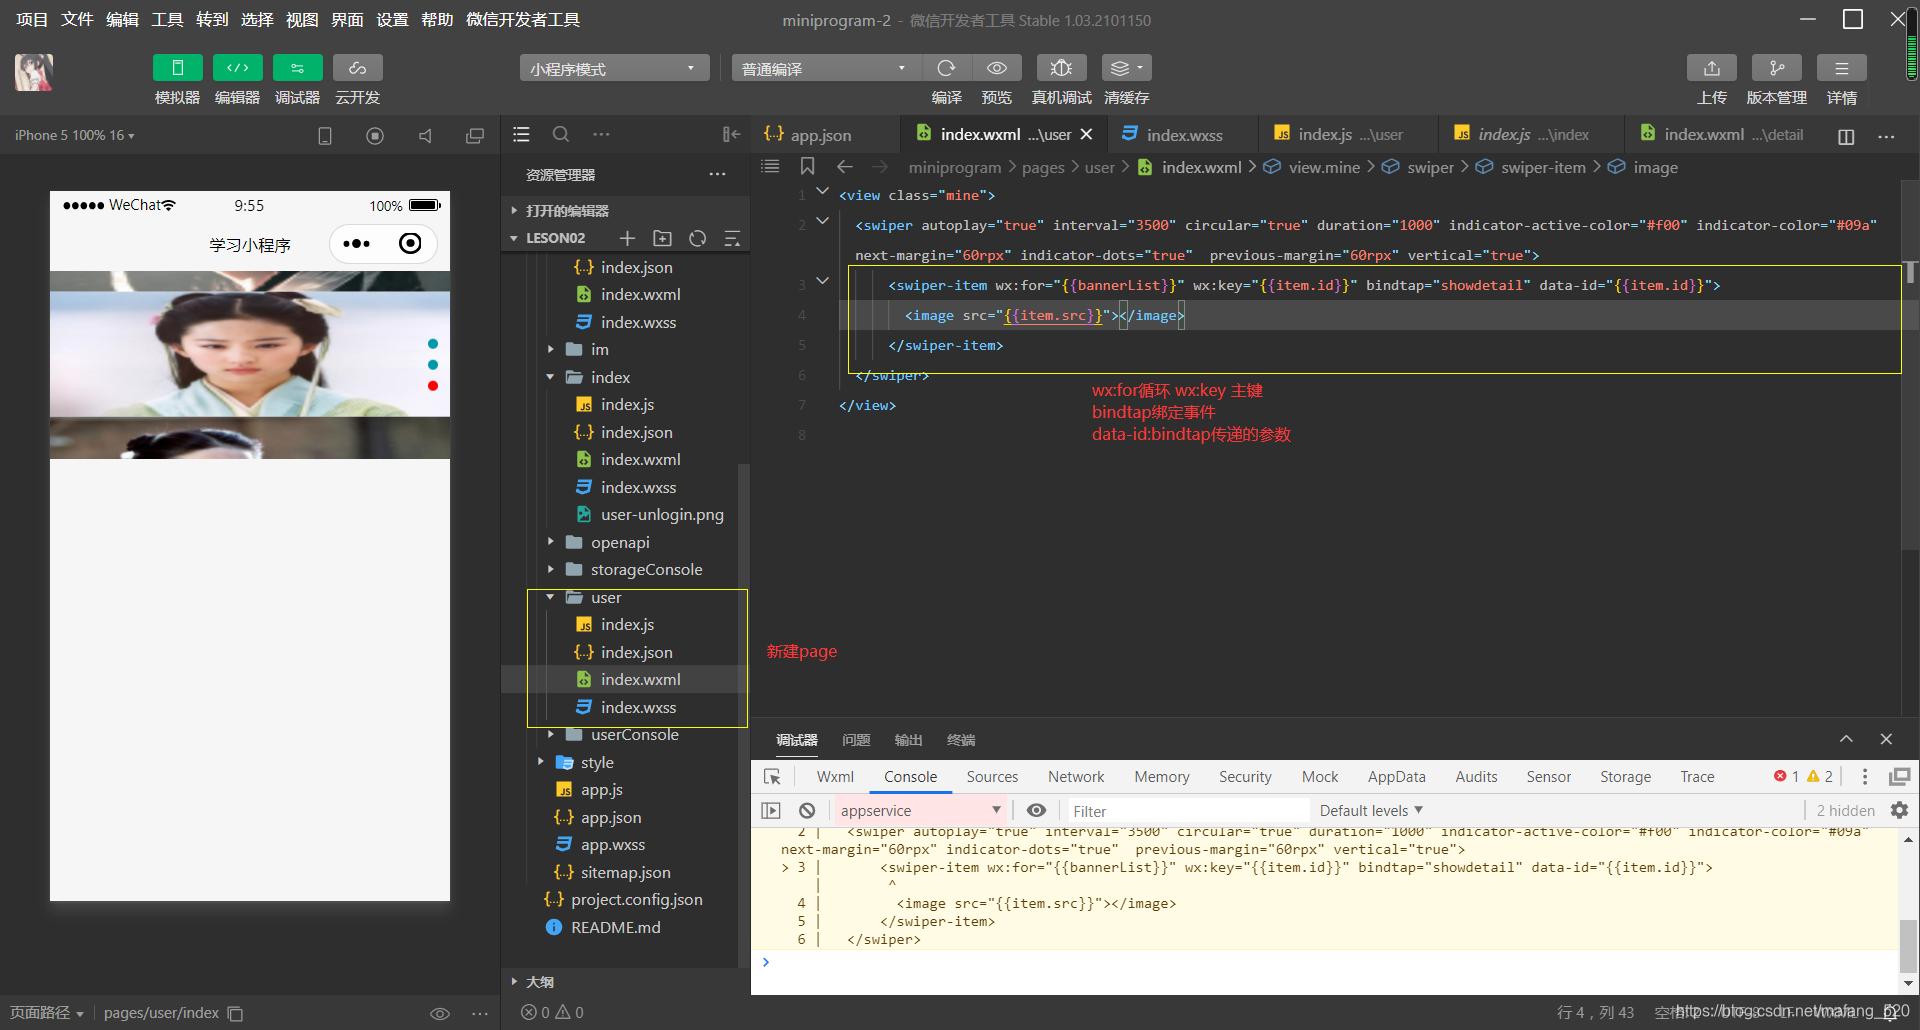Toggle simulator sound mute icon
This screenshot has width=1920, height=1030.
coord(425,135)
